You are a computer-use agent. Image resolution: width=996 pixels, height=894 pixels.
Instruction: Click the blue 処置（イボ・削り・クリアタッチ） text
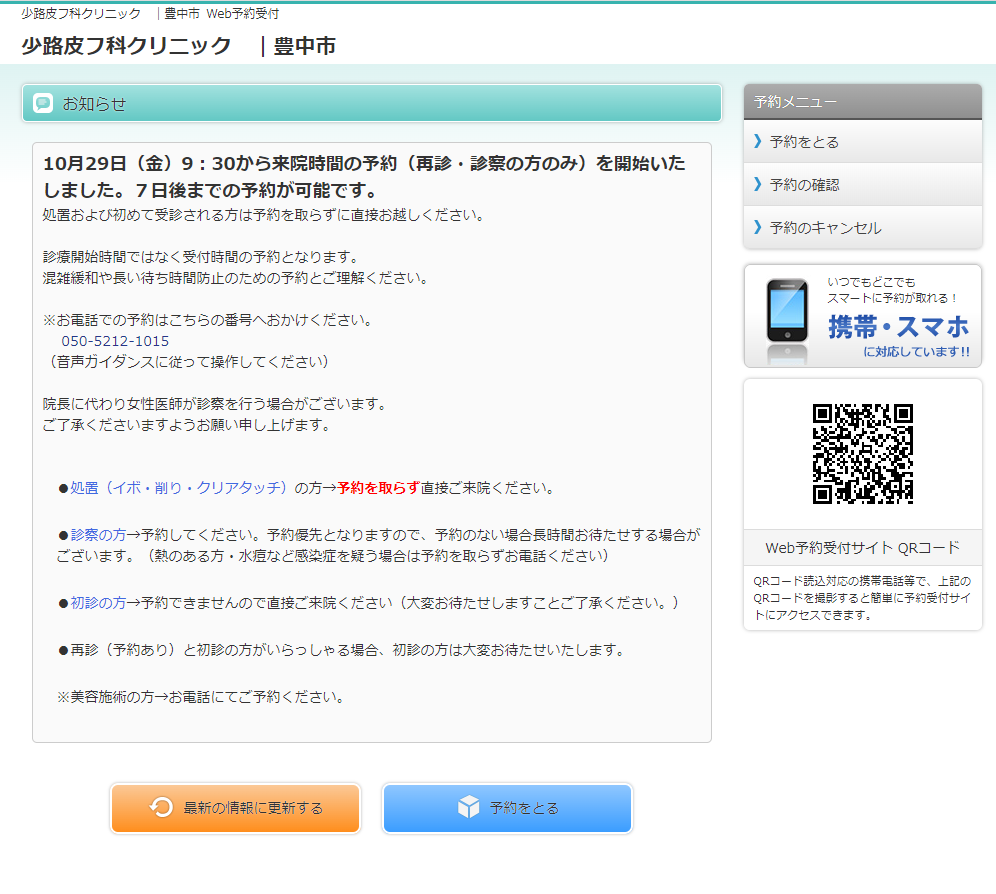click(179, 487)
